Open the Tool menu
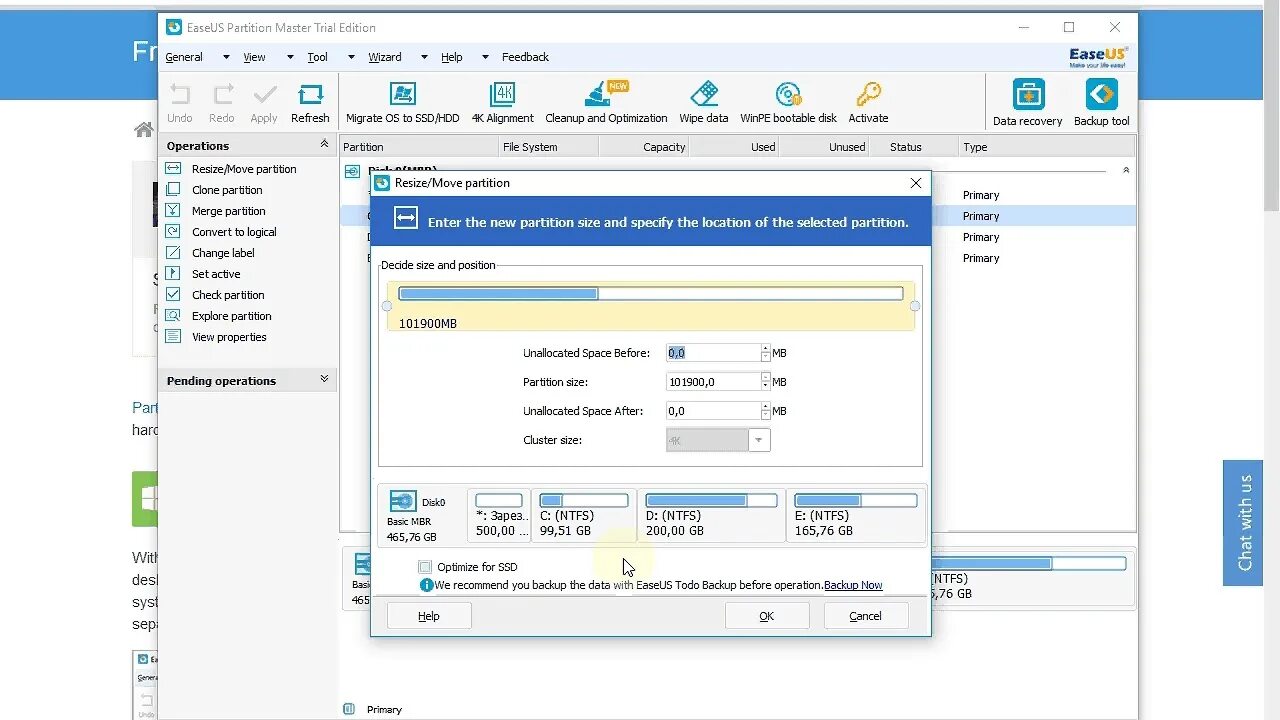Viewport: 1280px width, 720px height. pos(317,57)
